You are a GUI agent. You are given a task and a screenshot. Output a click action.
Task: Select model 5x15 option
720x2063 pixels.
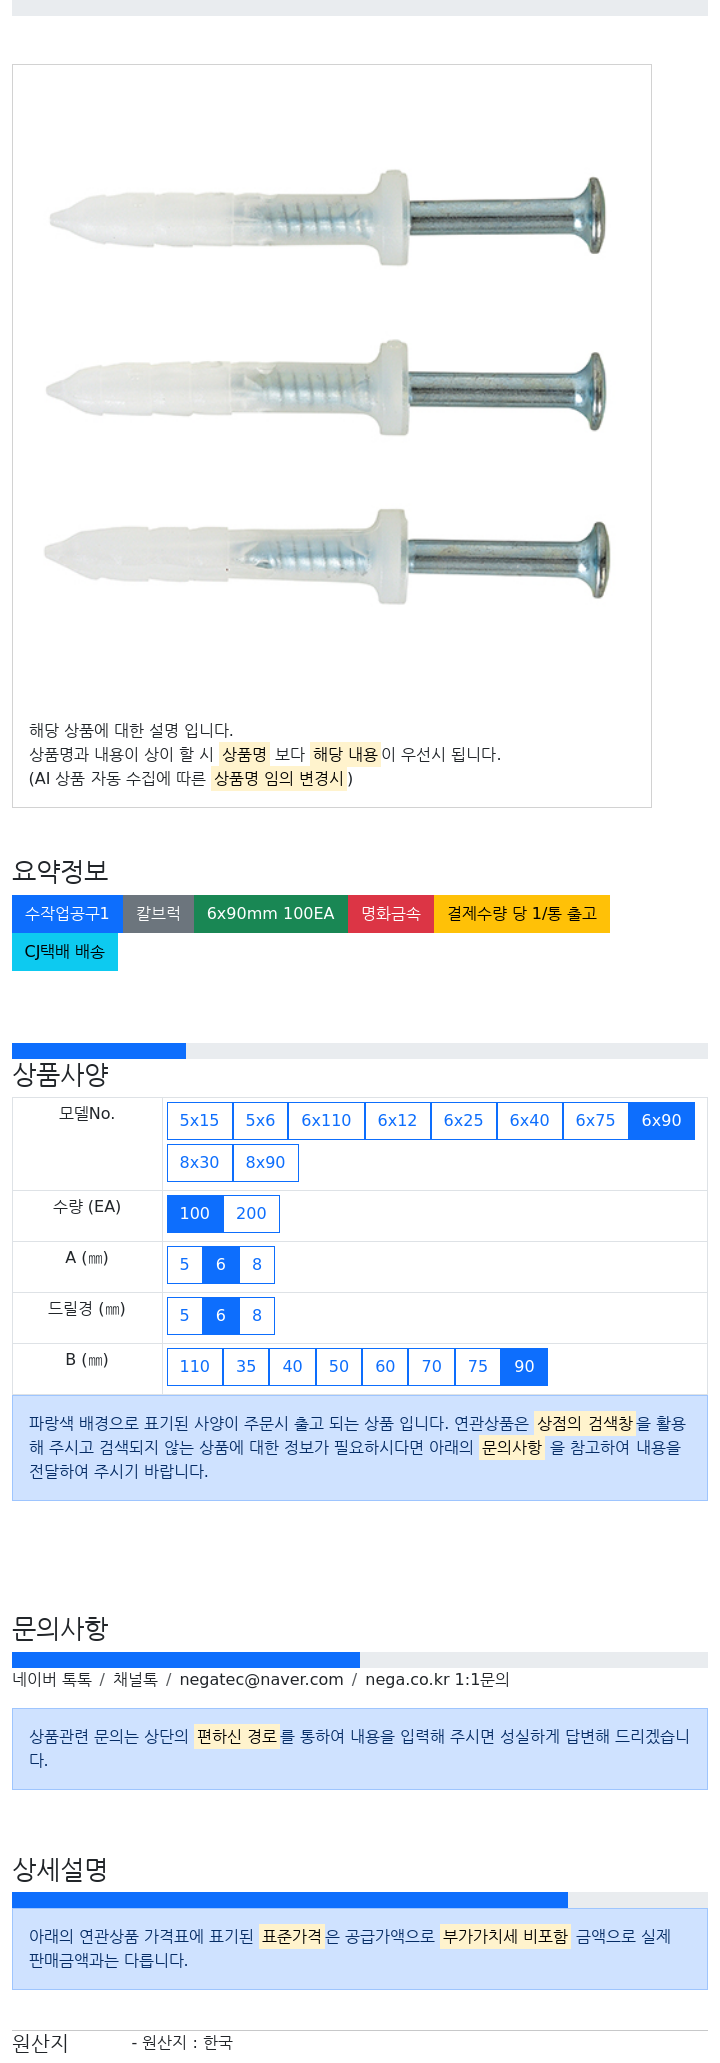coord(199,1121)
